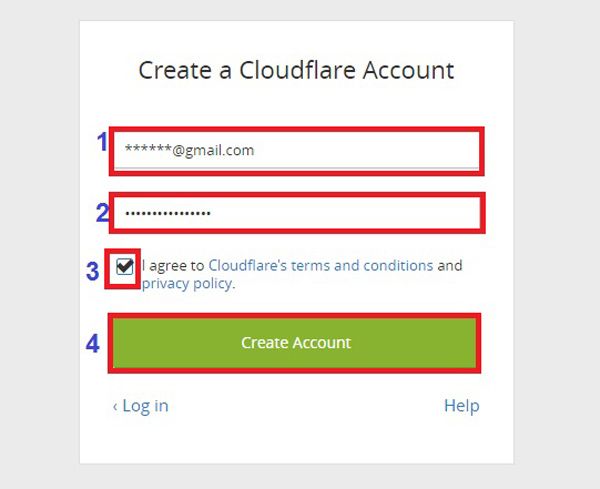Click the green Create Account button
600x489 pixels.
[294, 342]
